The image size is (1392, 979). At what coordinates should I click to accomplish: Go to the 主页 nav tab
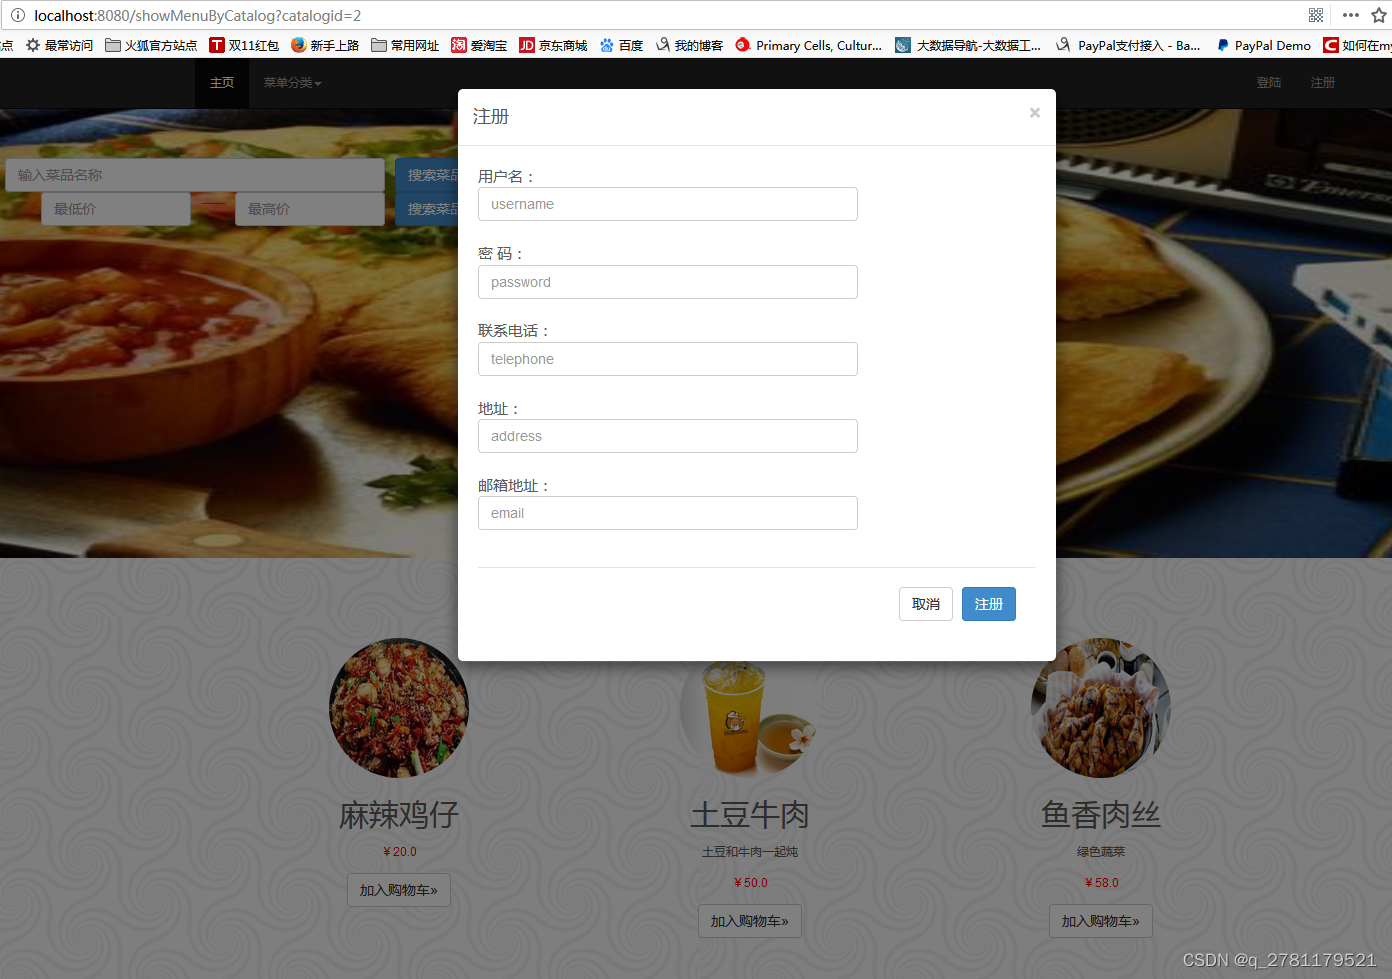click(222, 83)
